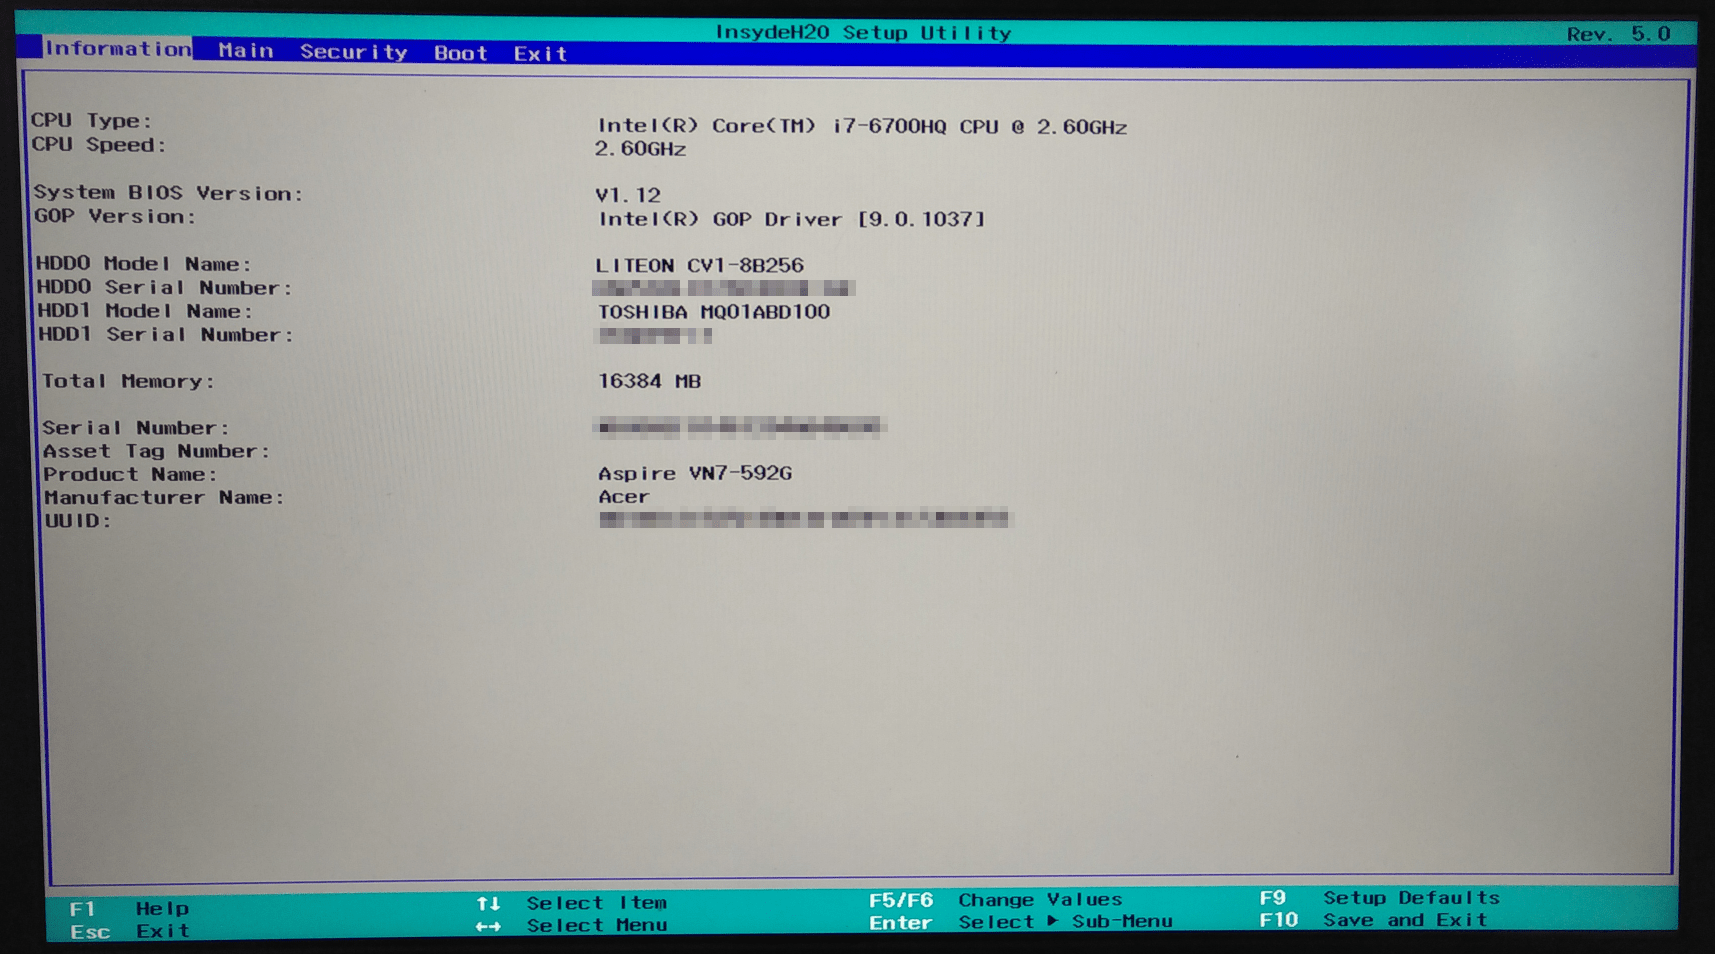
Task: Open the Exit tab in menu bar
Action: (541, 54)
